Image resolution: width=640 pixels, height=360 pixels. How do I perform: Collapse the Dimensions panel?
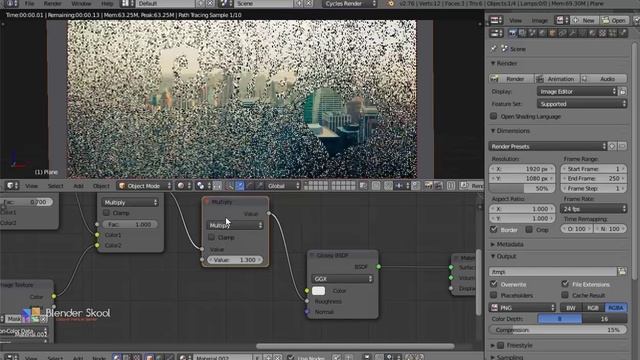(510, 131)
